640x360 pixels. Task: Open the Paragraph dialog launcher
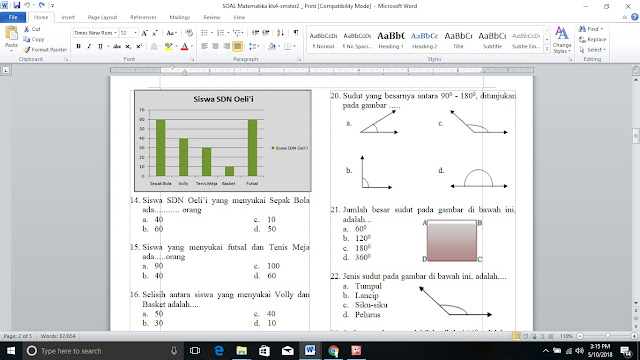click(299, 60)
